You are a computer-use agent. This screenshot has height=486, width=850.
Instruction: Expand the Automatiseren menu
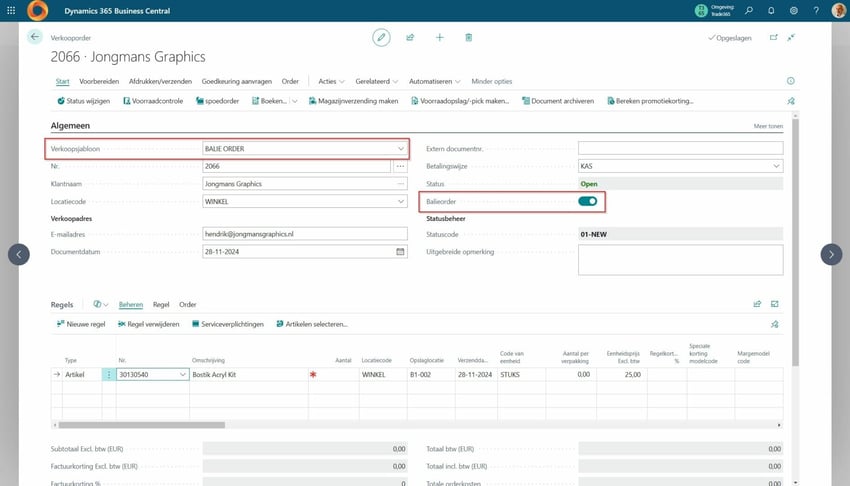coord(435,81)
